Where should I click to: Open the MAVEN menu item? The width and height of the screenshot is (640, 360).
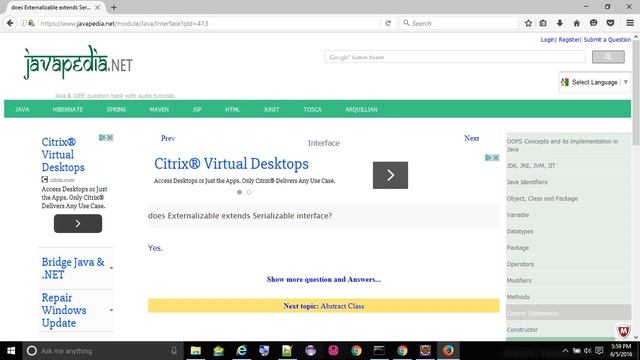pos(159,109)
